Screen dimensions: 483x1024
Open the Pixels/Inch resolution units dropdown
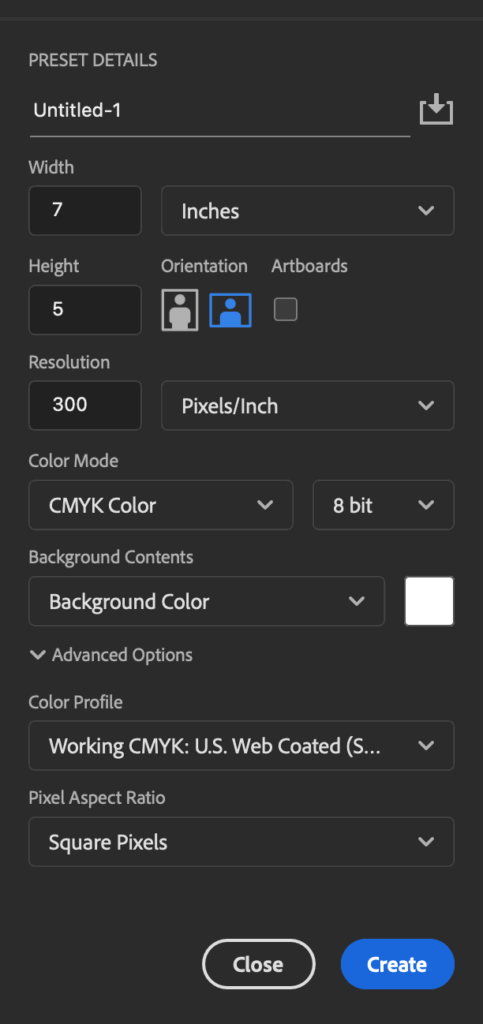(x=307, y=406)
